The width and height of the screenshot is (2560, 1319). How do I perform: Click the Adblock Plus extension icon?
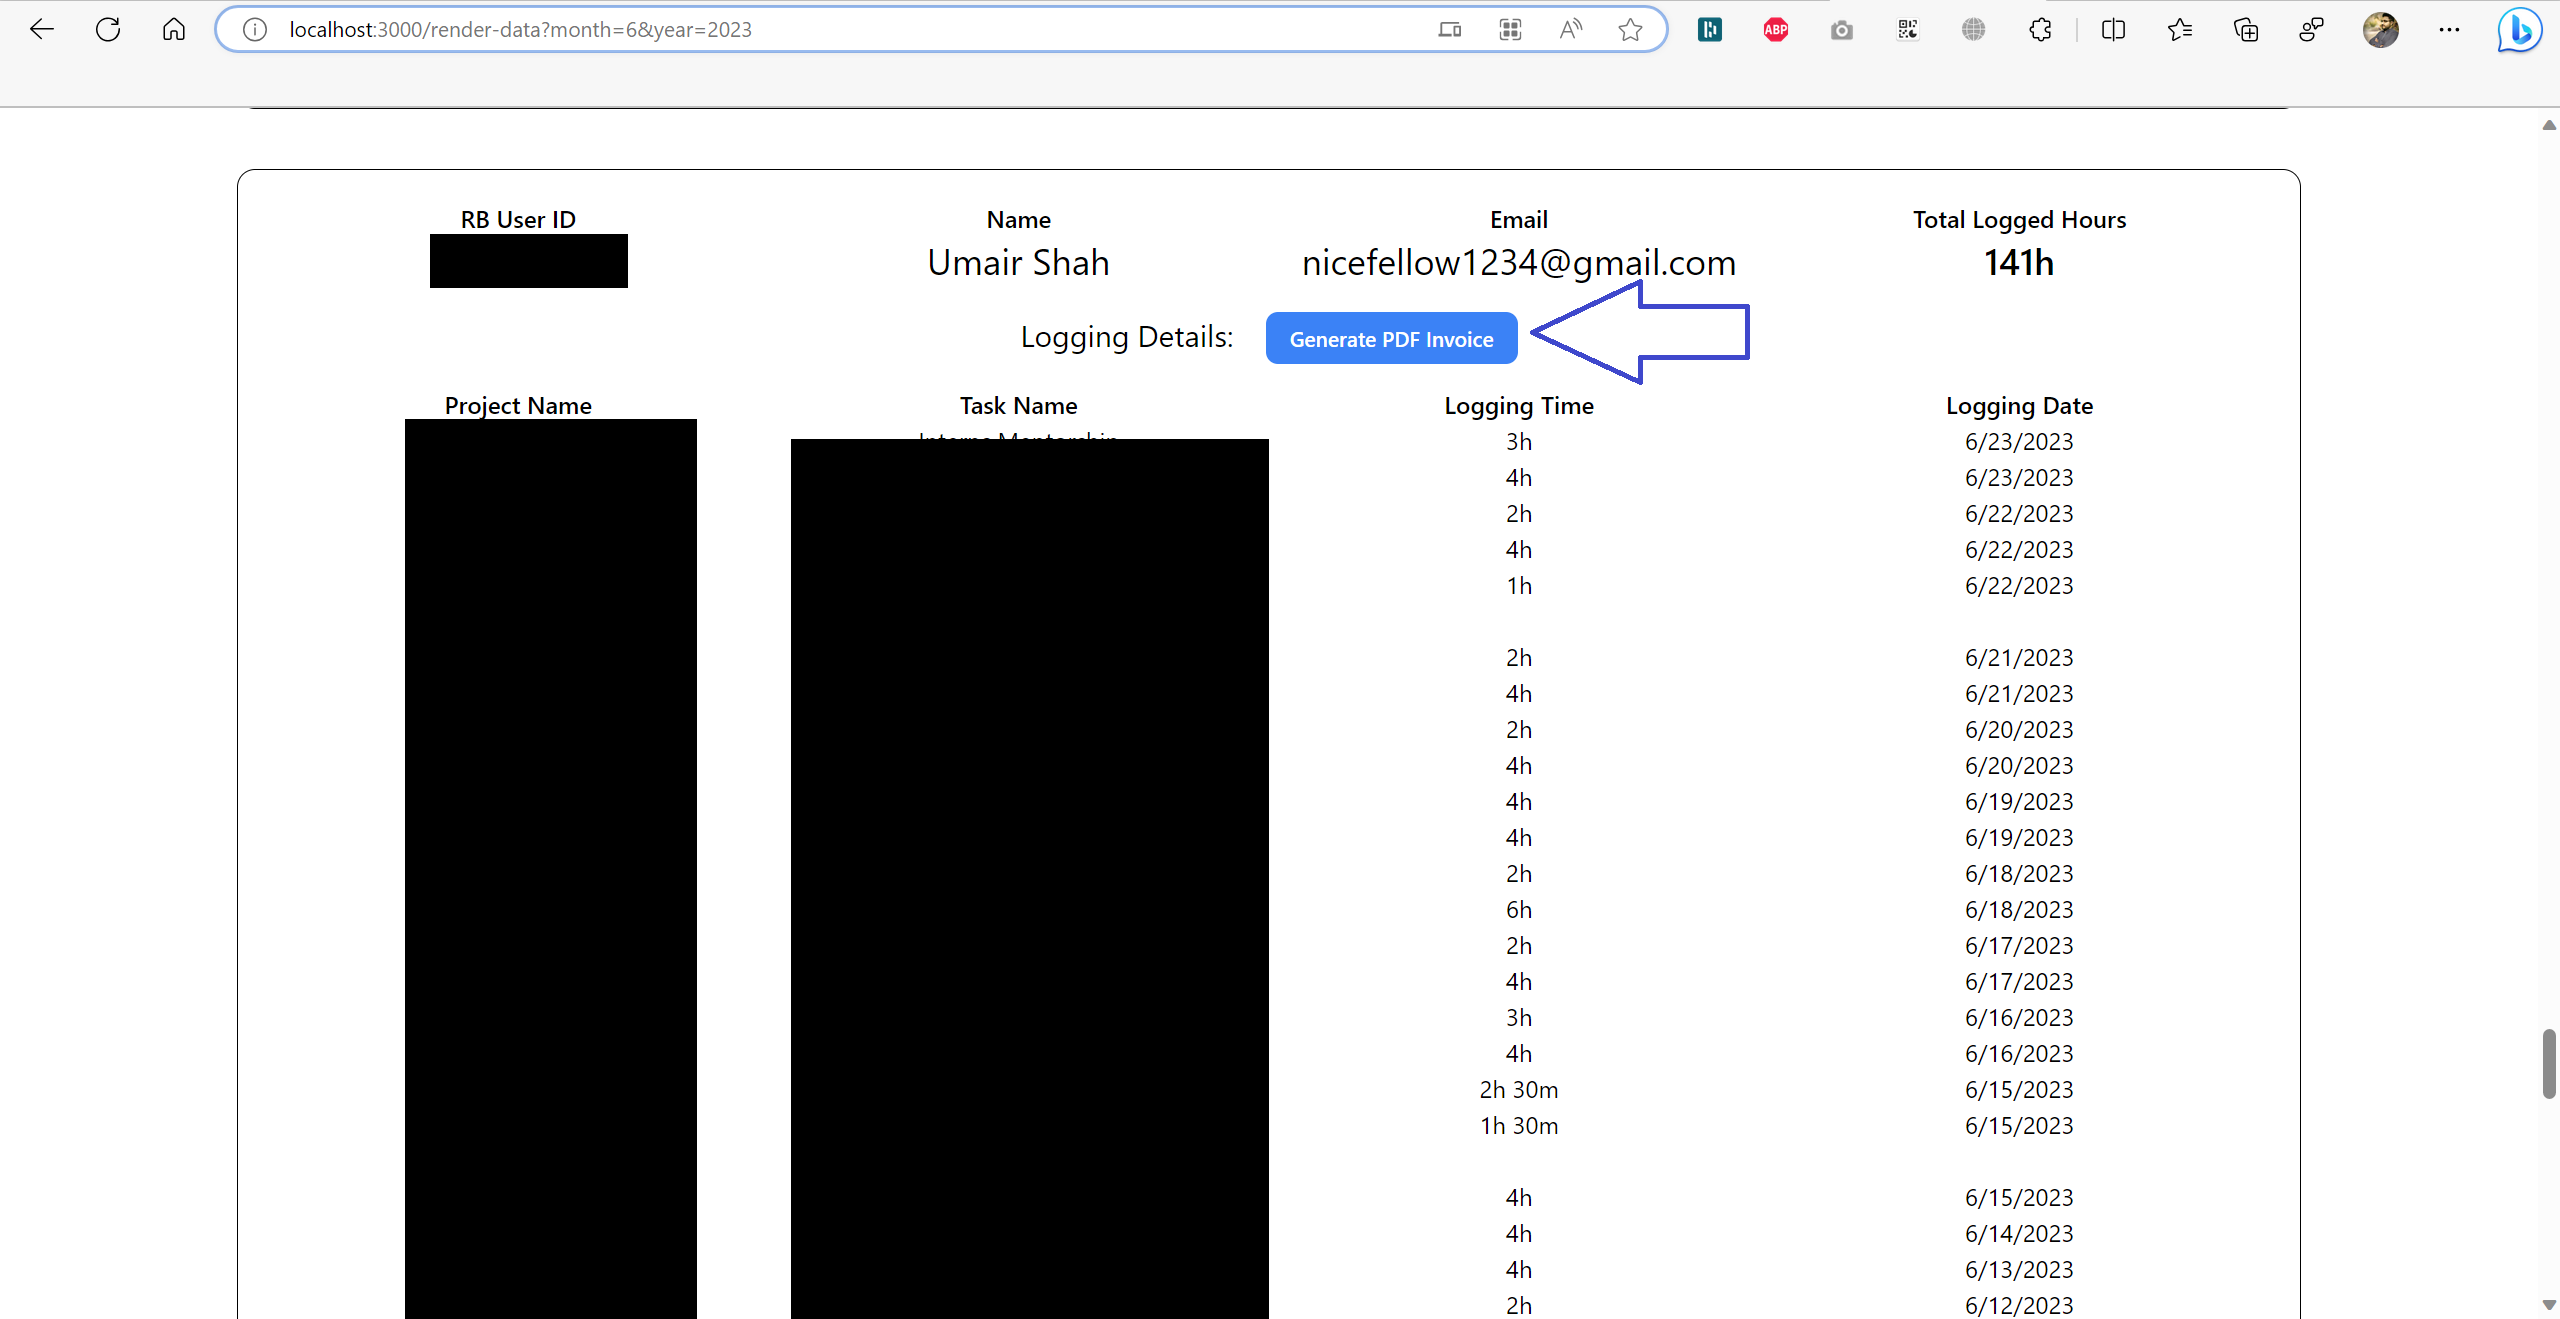(1775, 29)
